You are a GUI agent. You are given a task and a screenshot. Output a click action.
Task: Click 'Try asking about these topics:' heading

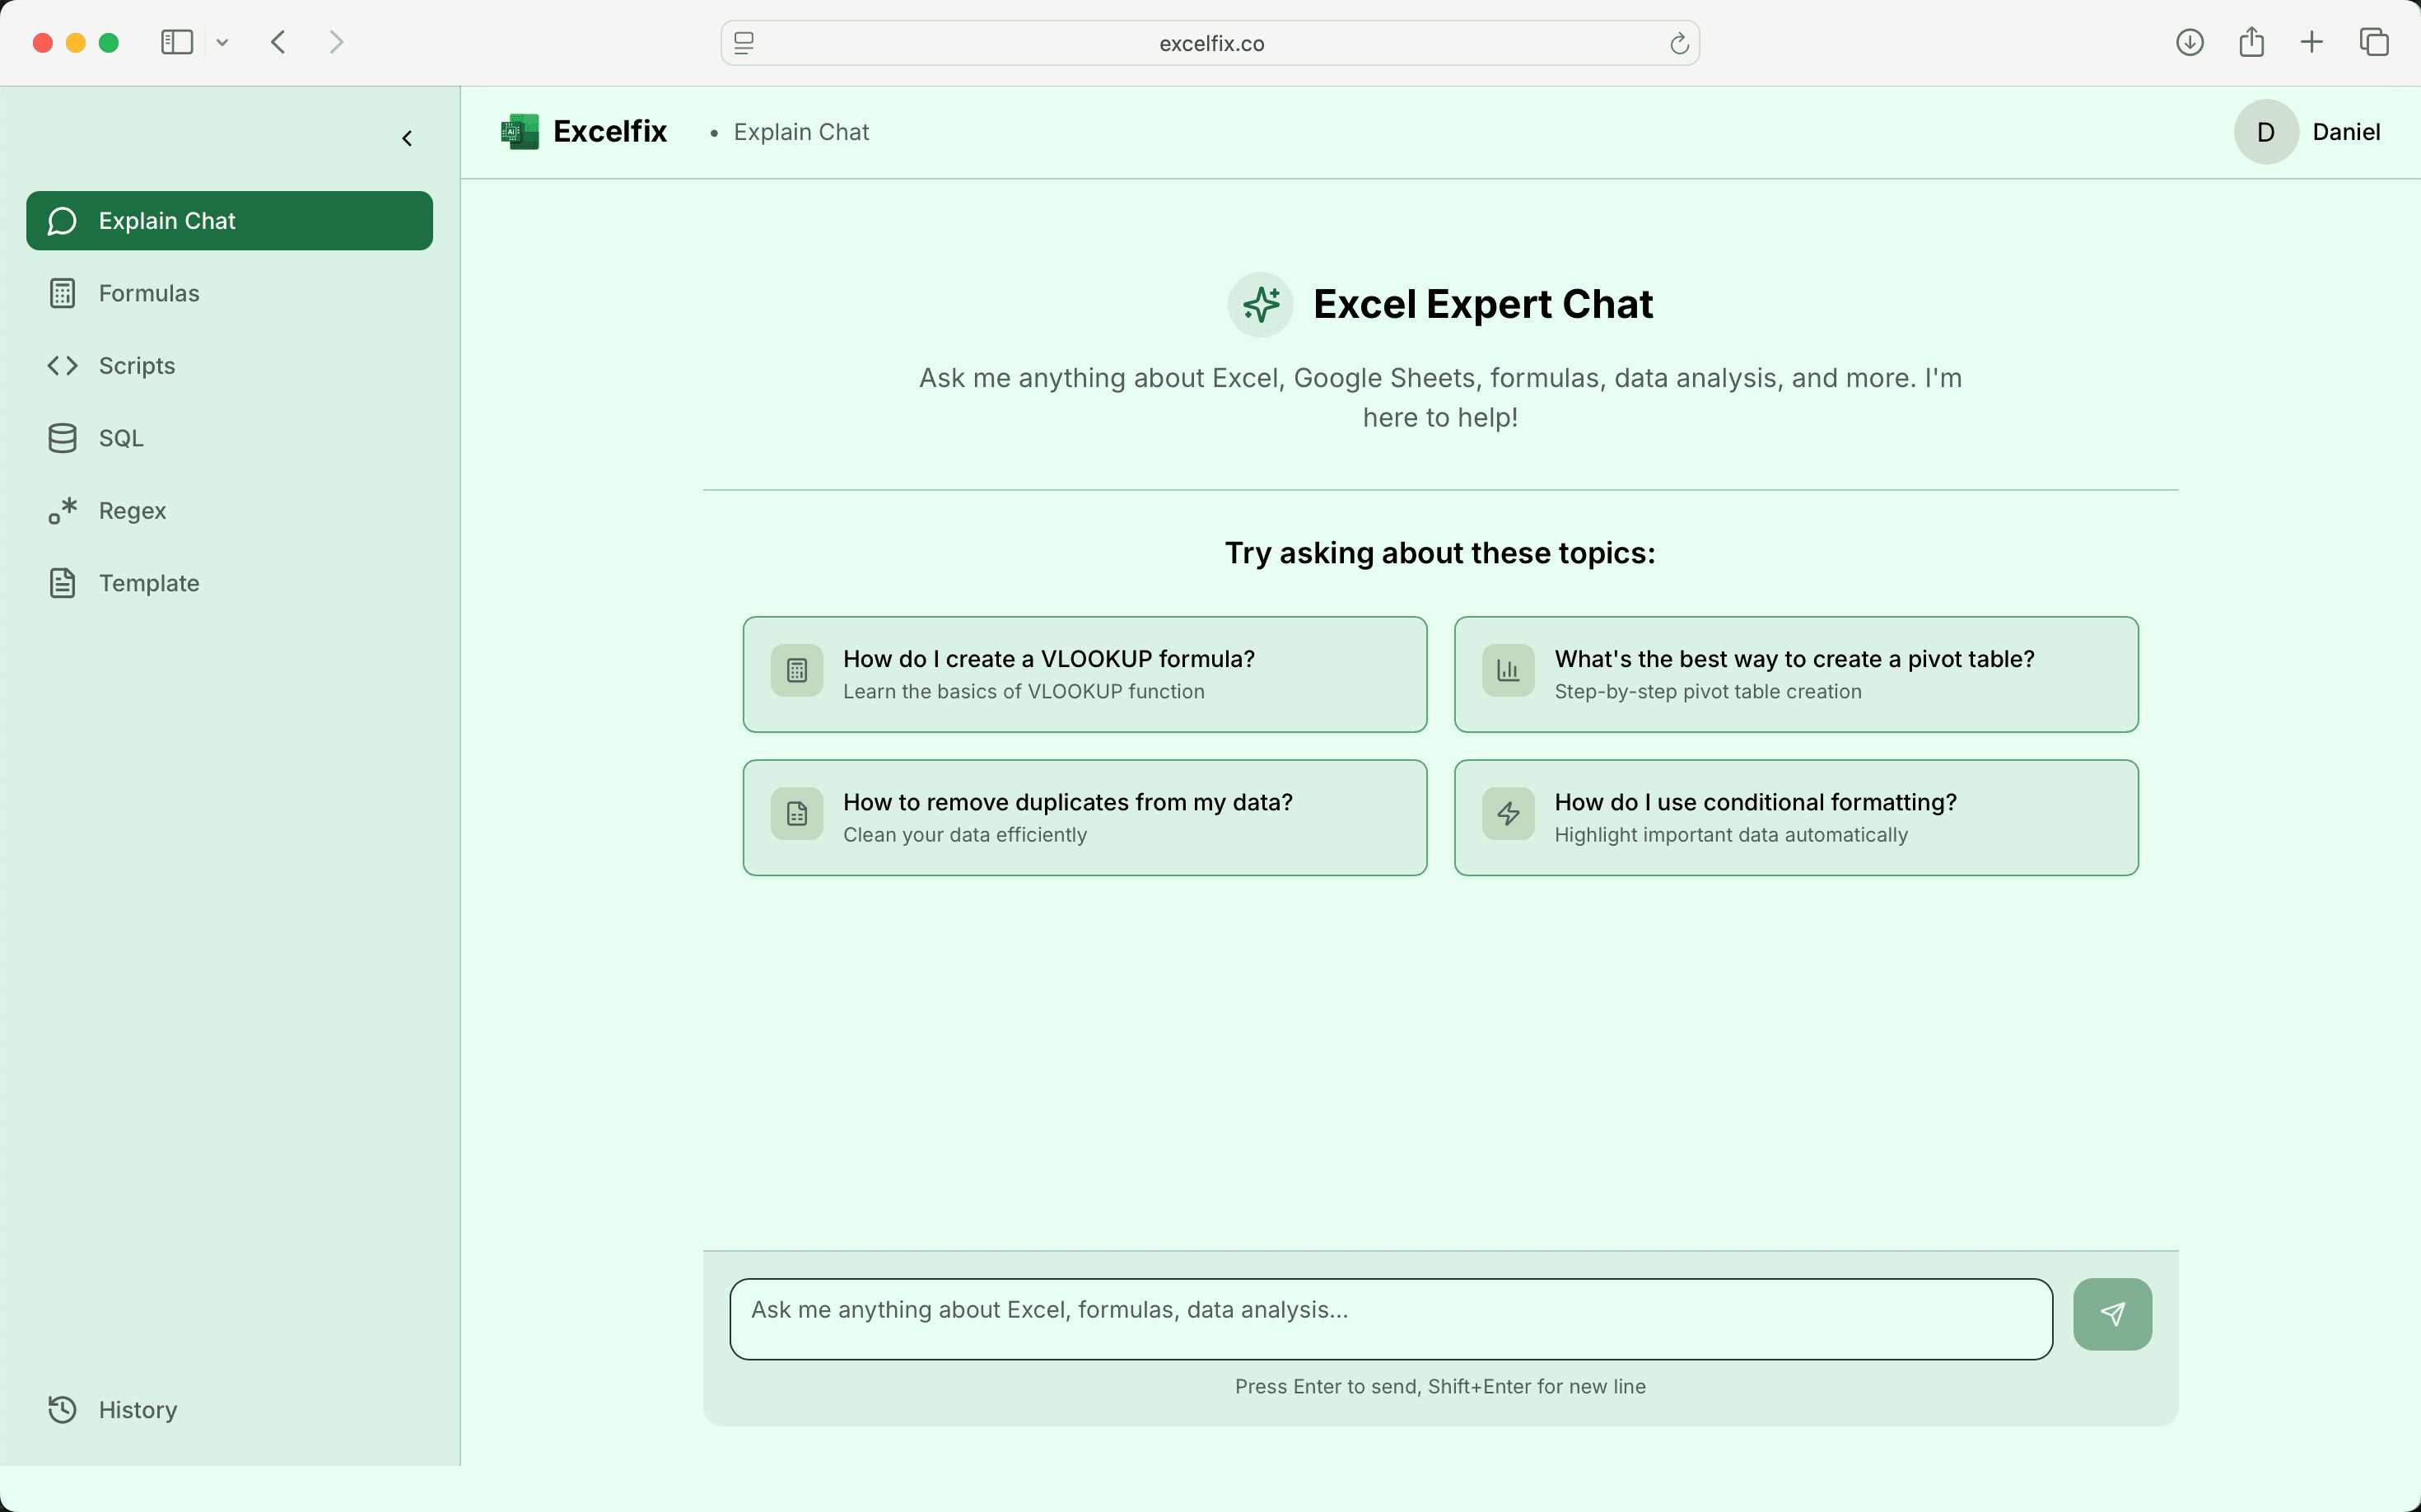coord(1440,553)
